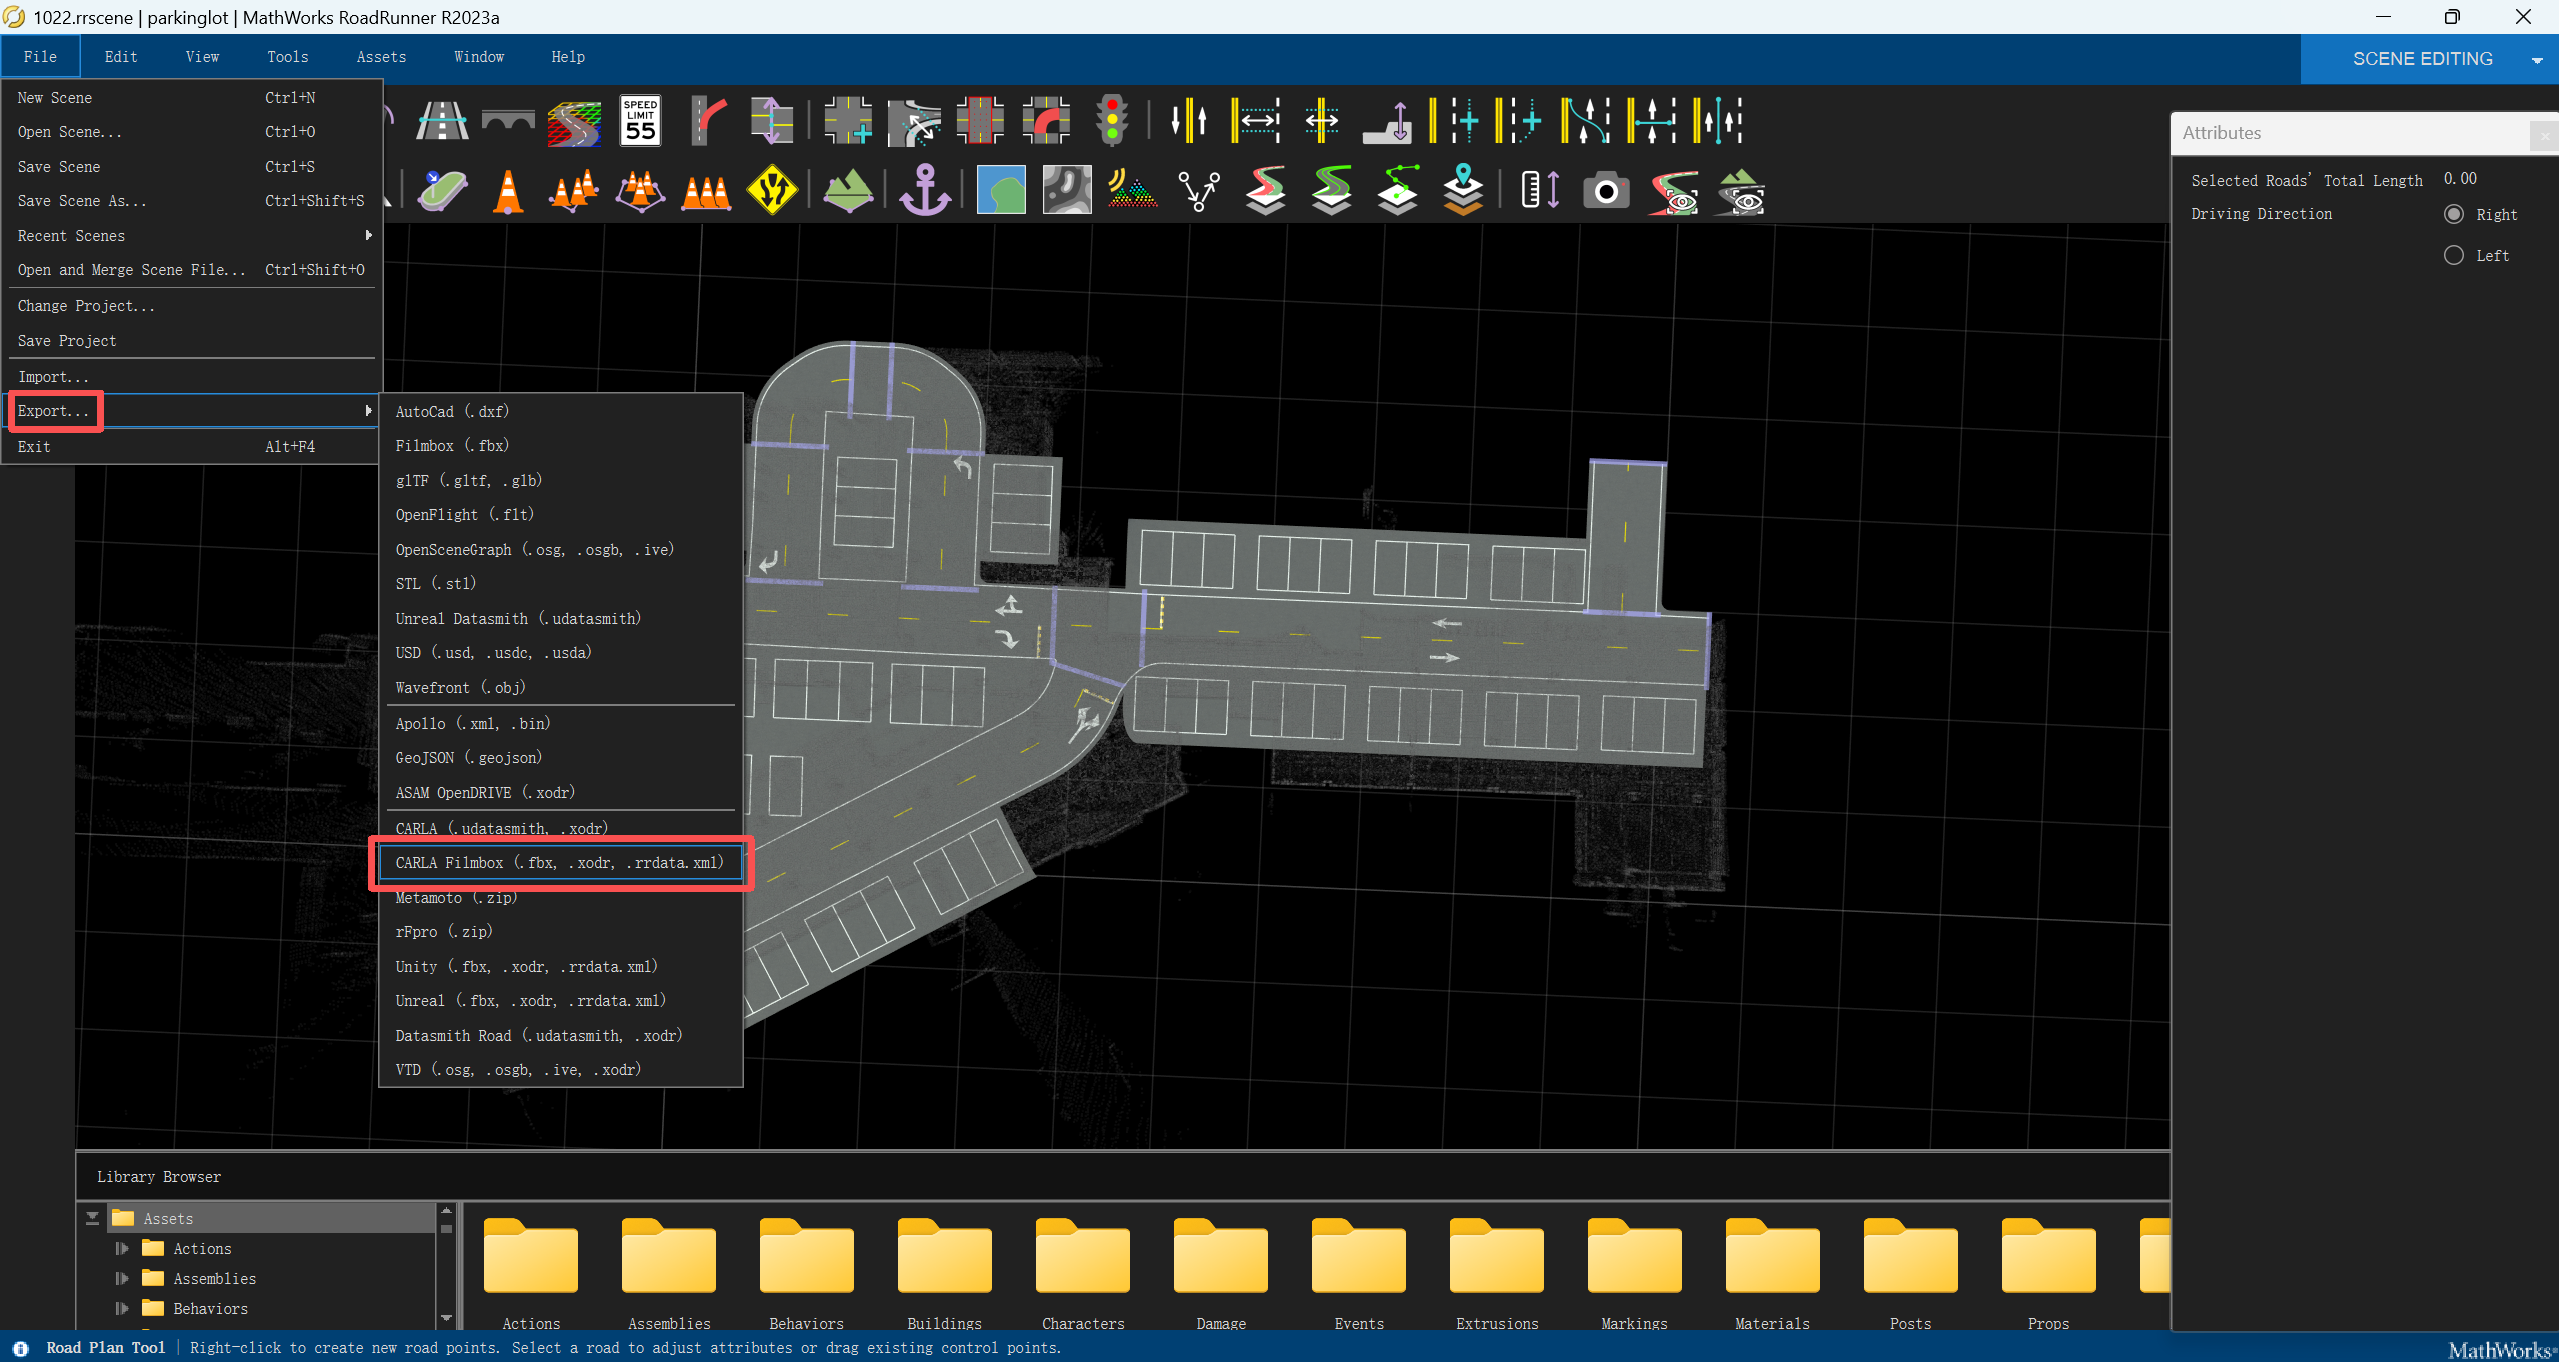Click the library tree scrollbar down arrow

pos(447,1318)
